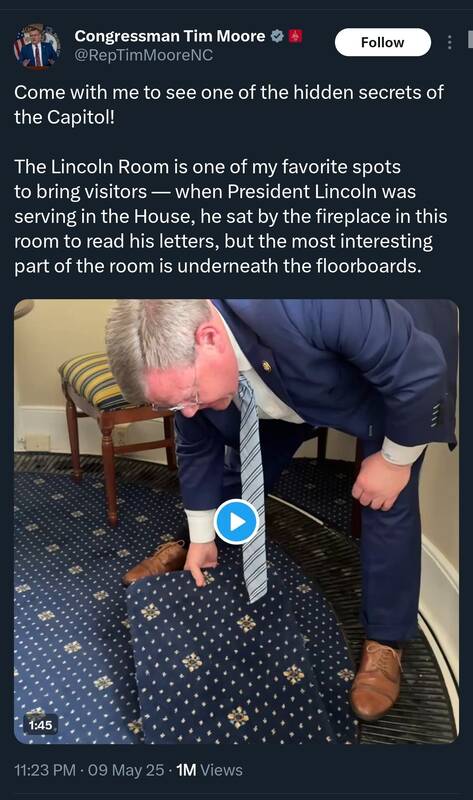Open the Congressman Tim Moore display name
Screen dimensions: 473x800
pos(170,36)
